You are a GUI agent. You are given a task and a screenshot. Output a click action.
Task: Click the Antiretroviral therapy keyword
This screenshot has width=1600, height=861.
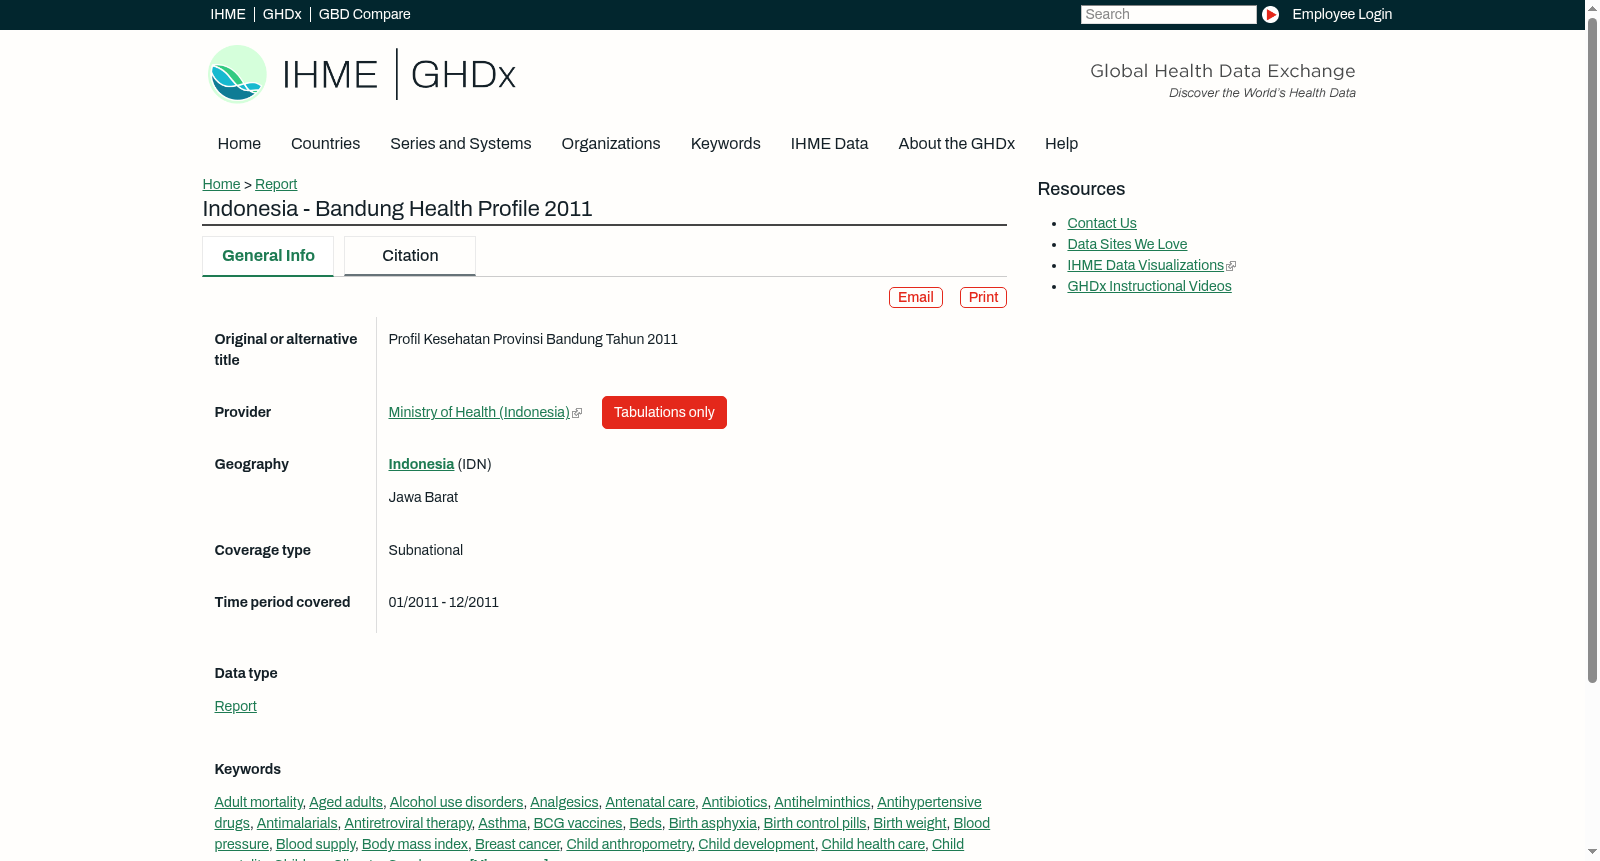pyautogui.click(x=408, y=823)
